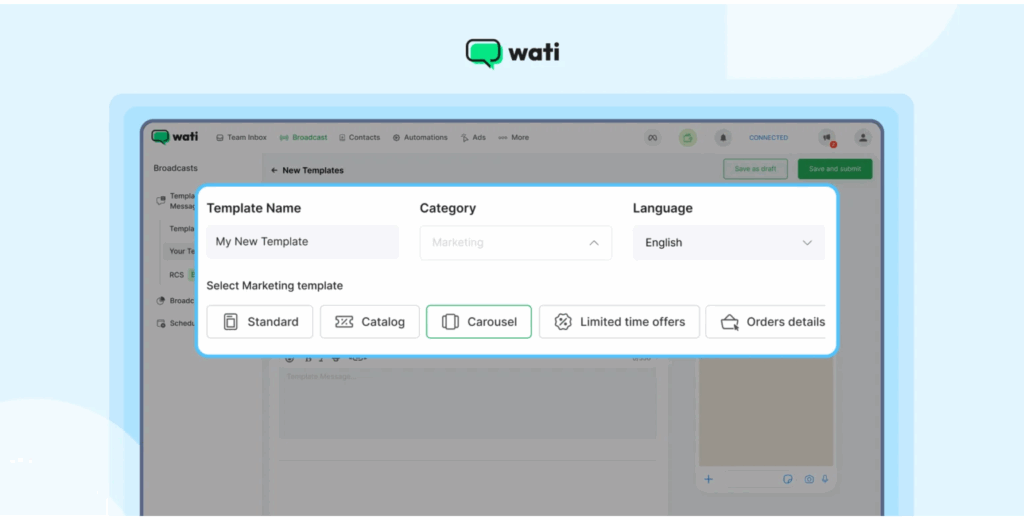Click the Template Message text area
Viewport: 1024px width, 520px height.
[x=468, y=402]
